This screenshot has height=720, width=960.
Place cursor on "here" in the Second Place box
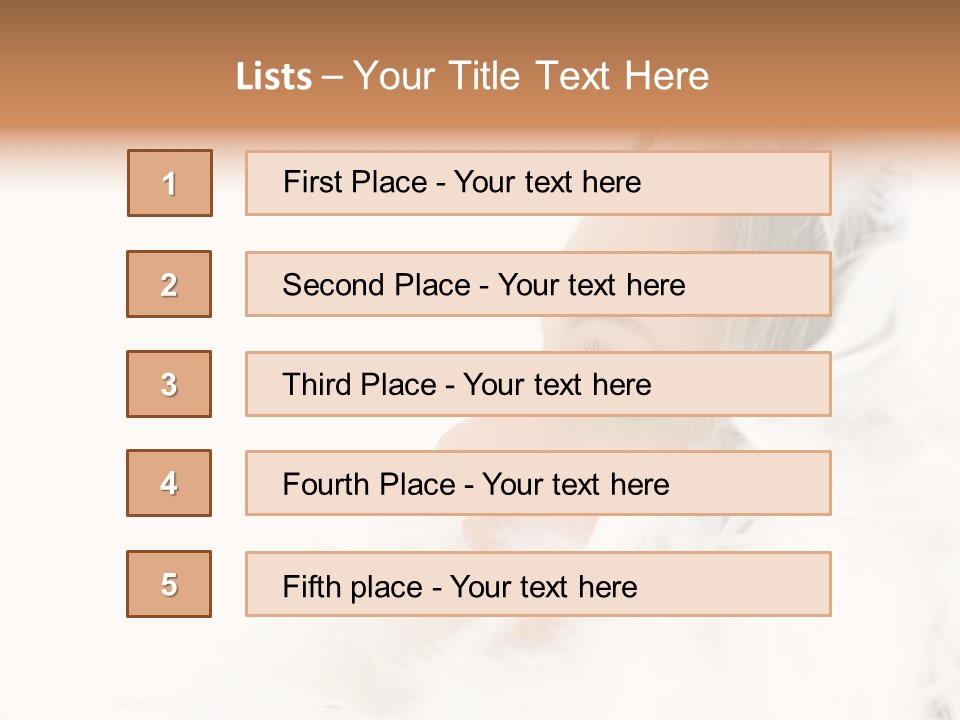pyautogui.click(x=656, y=285)
